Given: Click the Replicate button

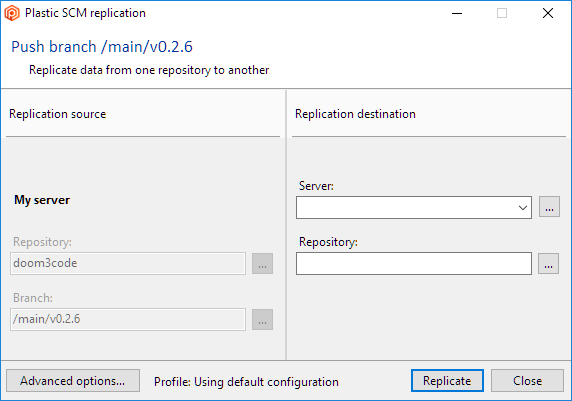Looking at the screenshot, I should (x=447, y=381).
